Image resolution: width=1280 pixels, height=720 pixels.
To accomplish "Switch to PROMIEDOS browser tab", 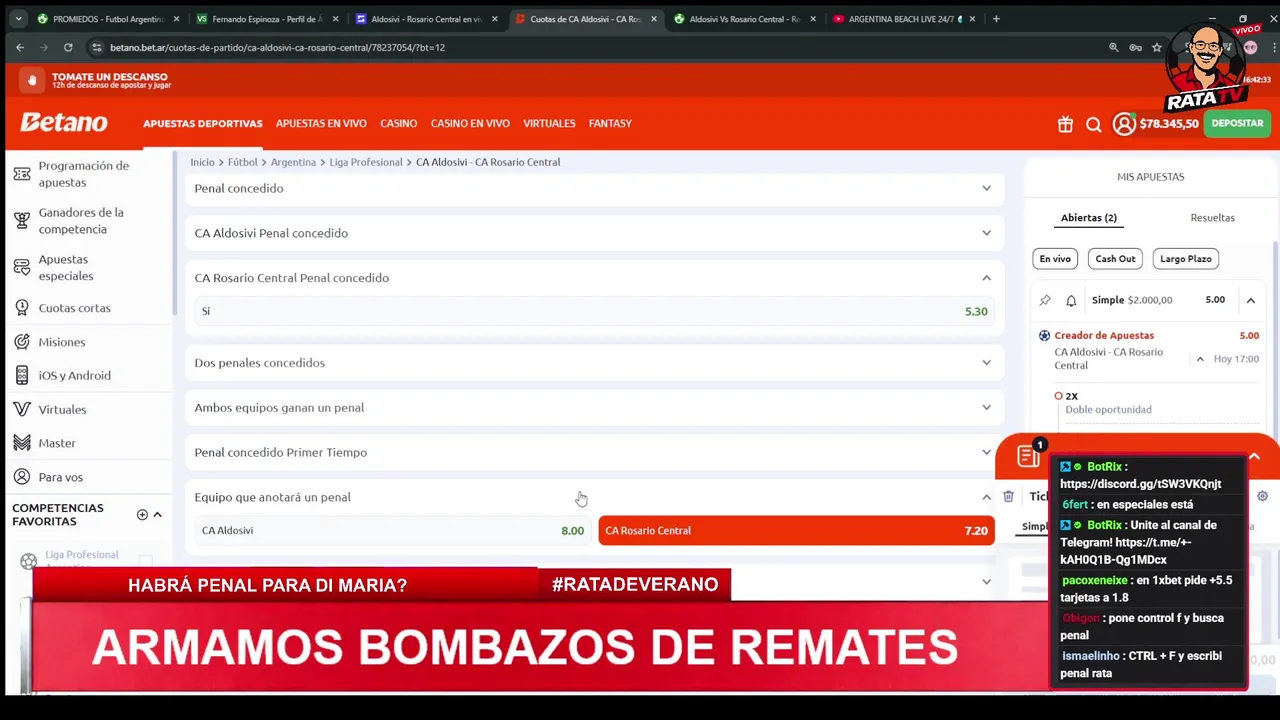I will [108, 19].
